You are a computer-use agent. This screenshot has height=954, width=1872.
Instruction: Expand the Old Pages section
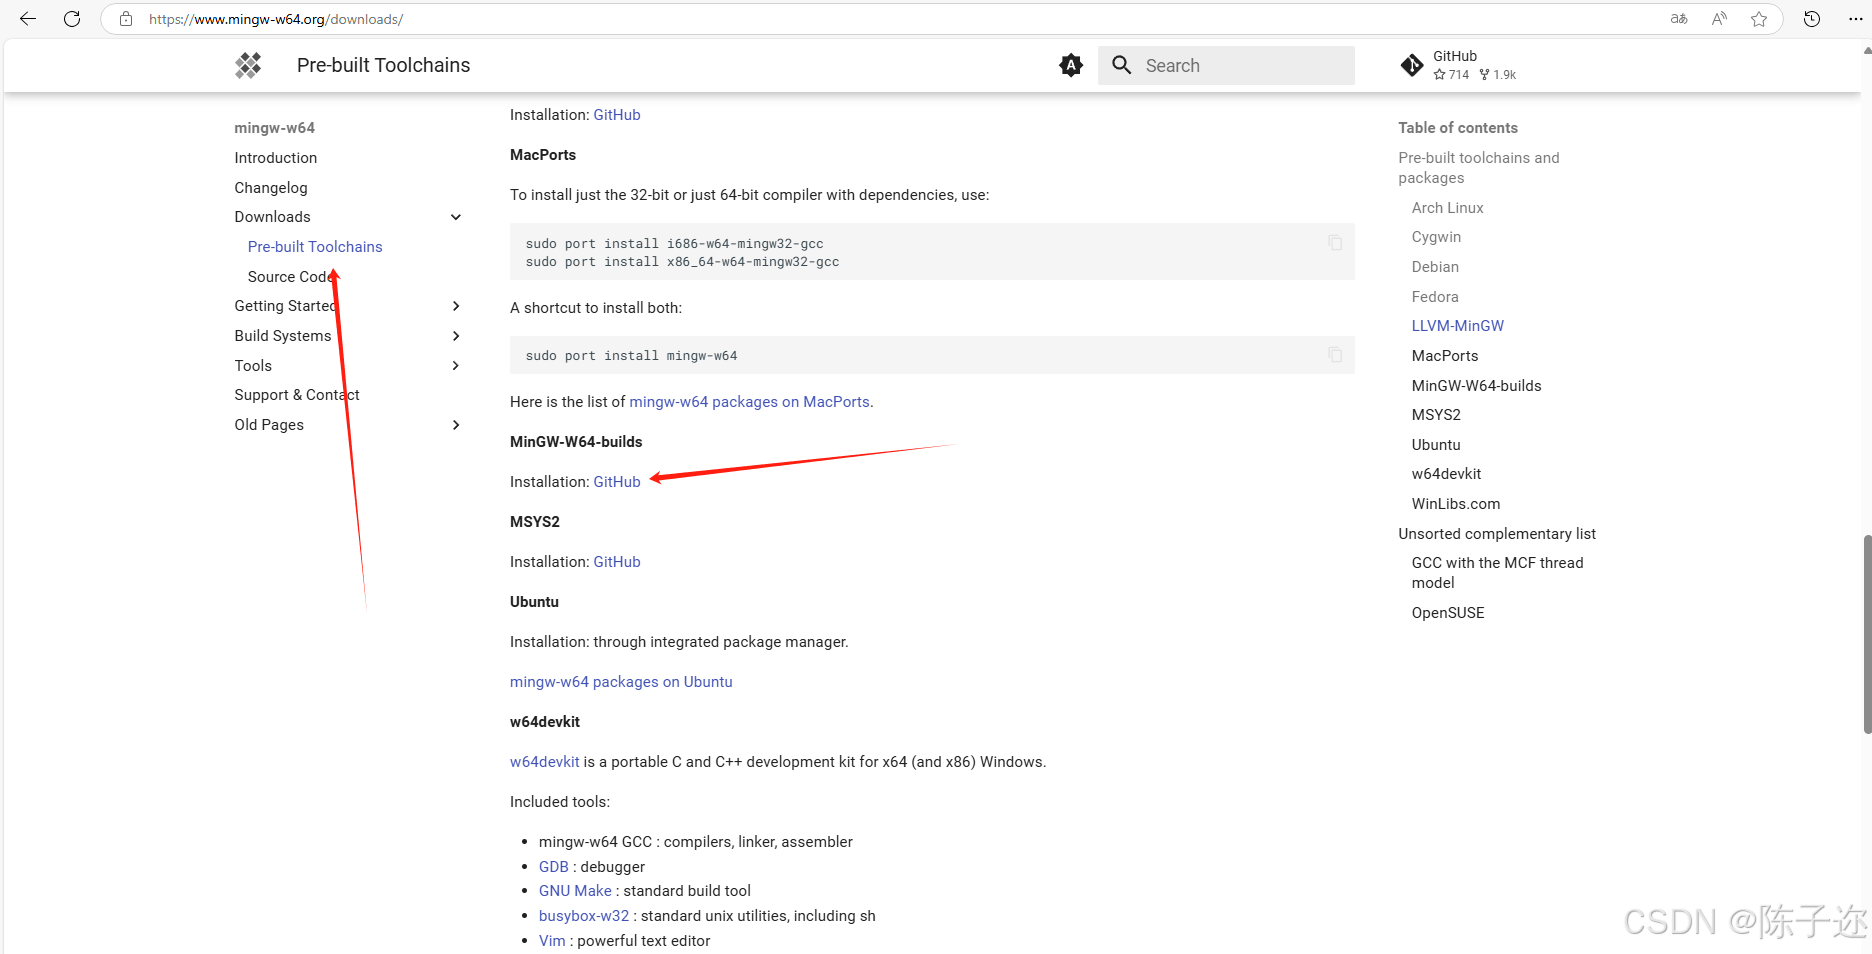(456, 425)
